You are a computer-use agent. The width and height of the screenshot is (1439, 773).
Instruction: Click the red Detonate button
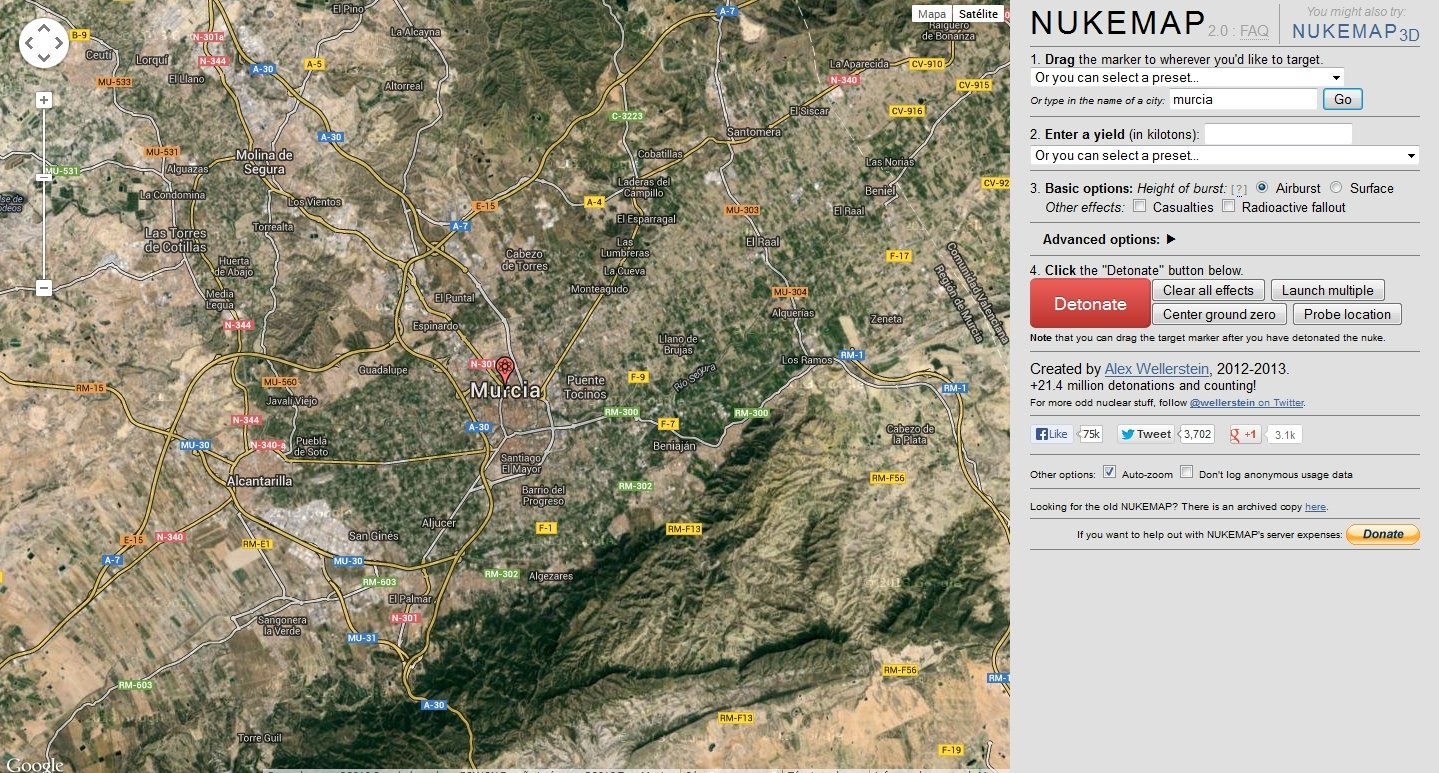(x=1090, y=304)
